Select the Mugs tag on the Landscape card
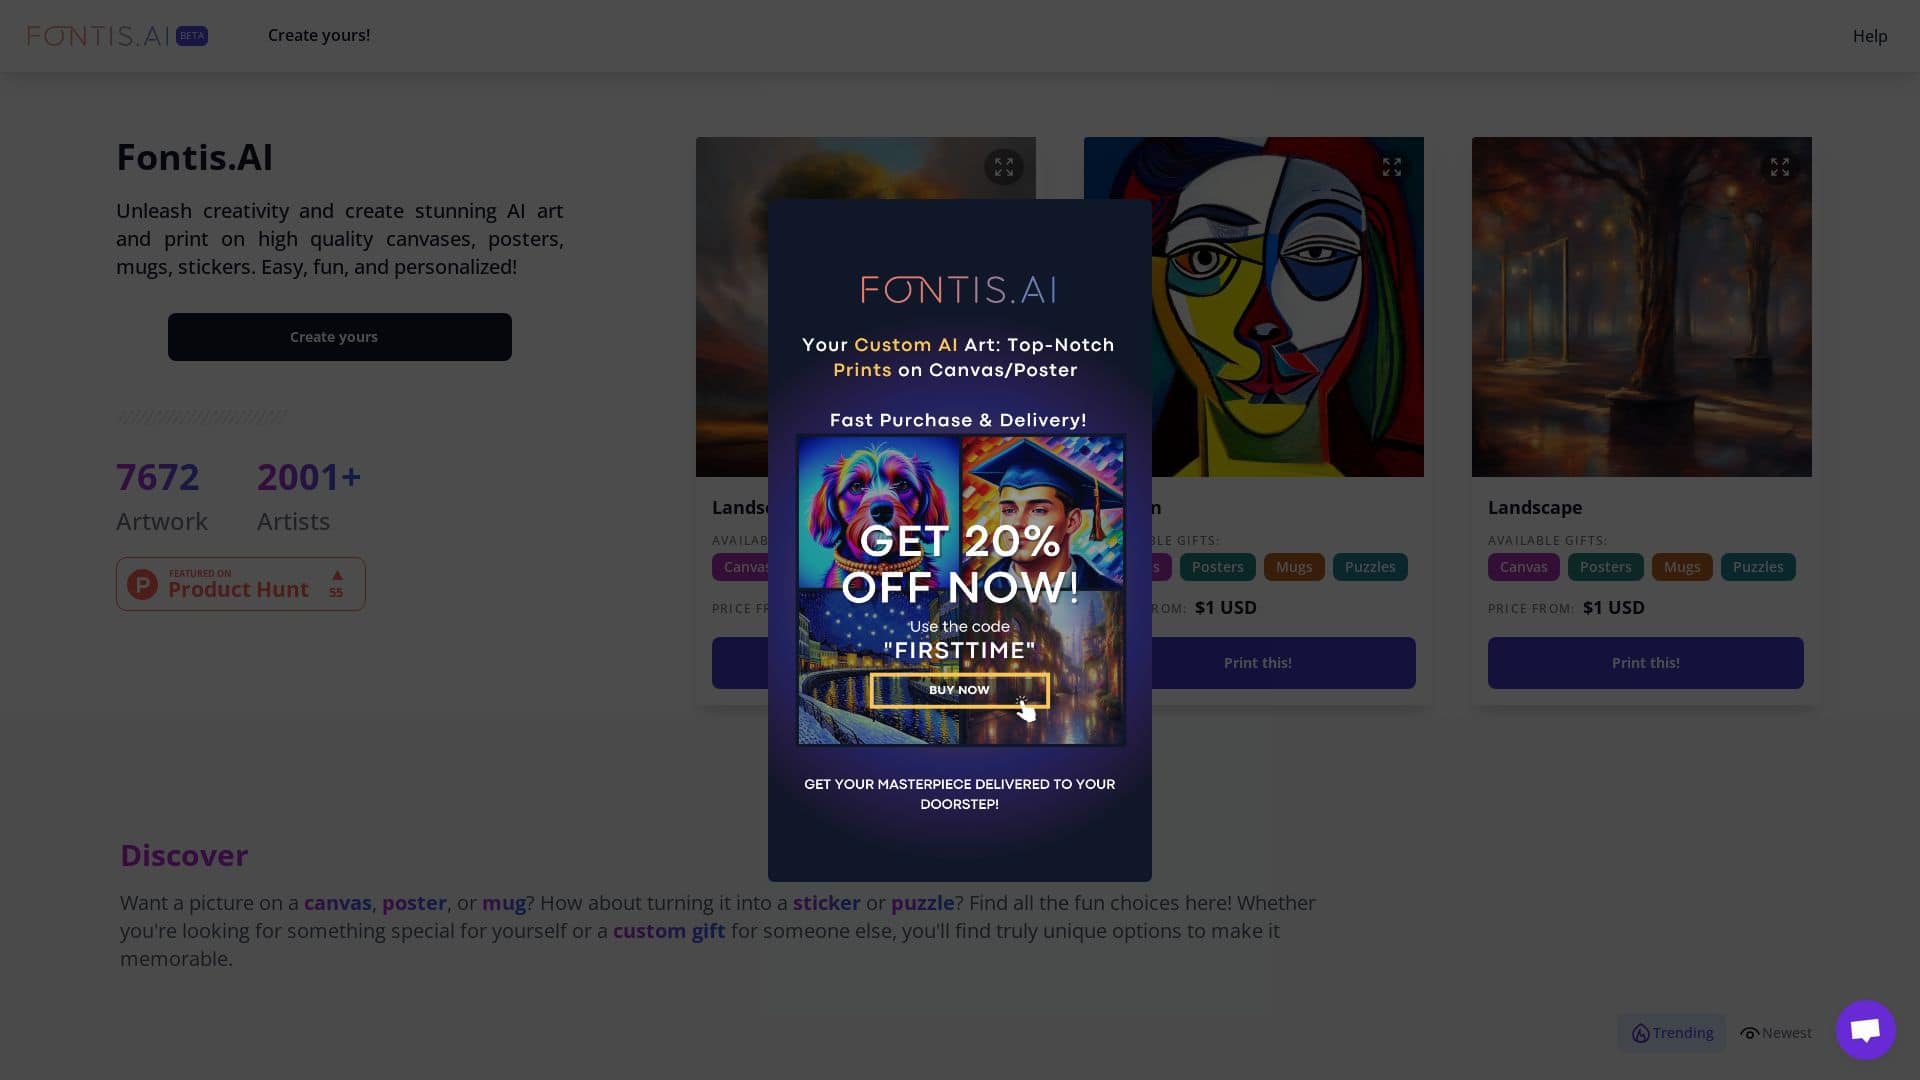This screenshot has width=1920, height=1080. click(x=1681, y=567)
